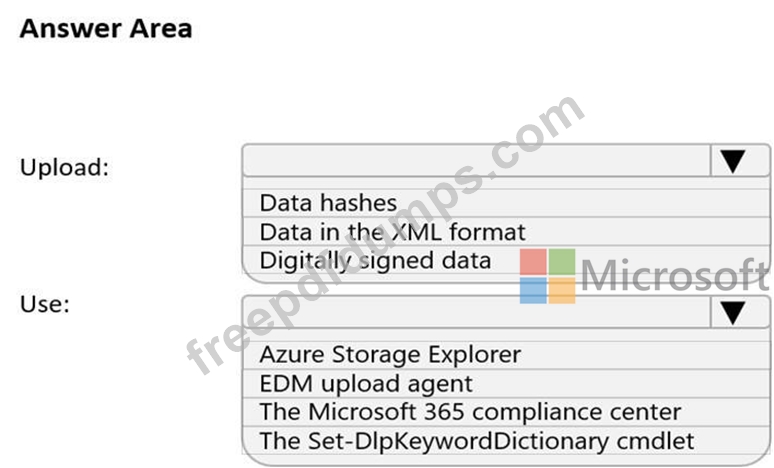
Task: Click the red square of the Microsoft logo
Action: tap(533, 262)
